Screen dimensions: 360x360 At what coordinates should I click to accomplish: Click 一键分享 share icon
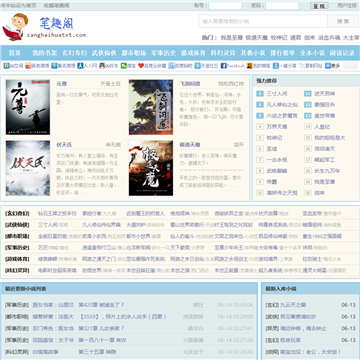(276, 66)
